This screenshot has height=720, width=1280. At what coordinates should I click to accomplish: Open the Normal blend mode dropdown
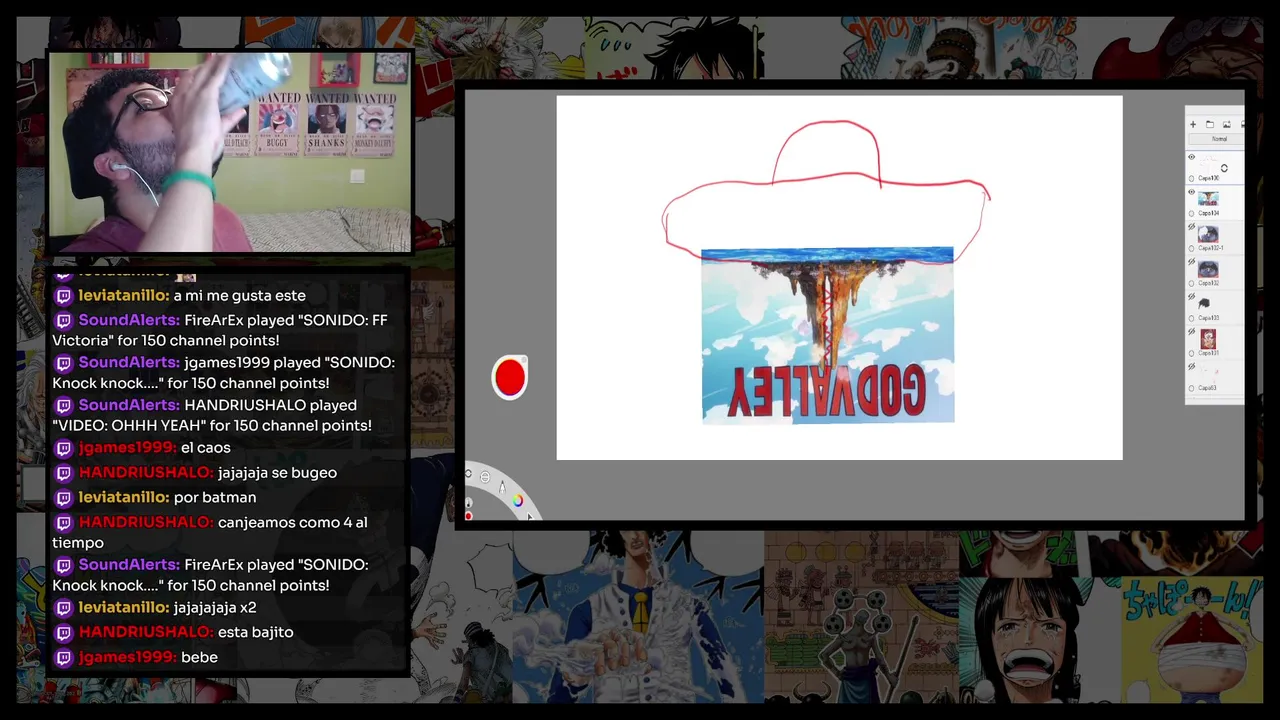1219,139
